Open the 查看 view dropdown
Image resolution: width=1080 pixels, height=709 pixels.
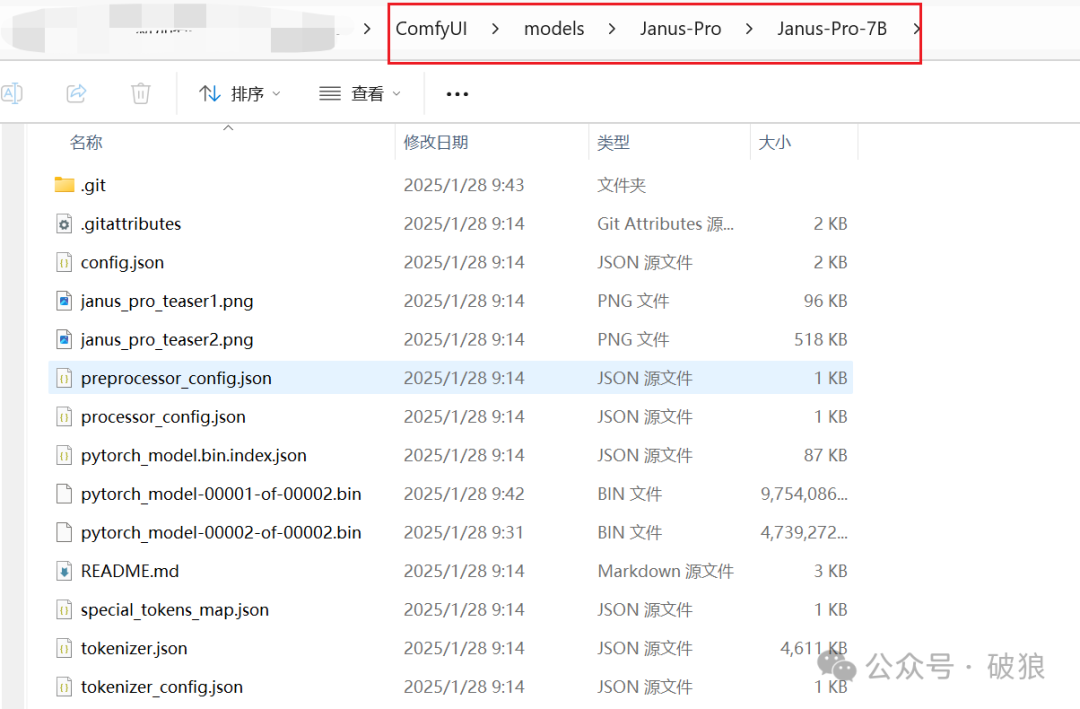(x=360, y=93)
